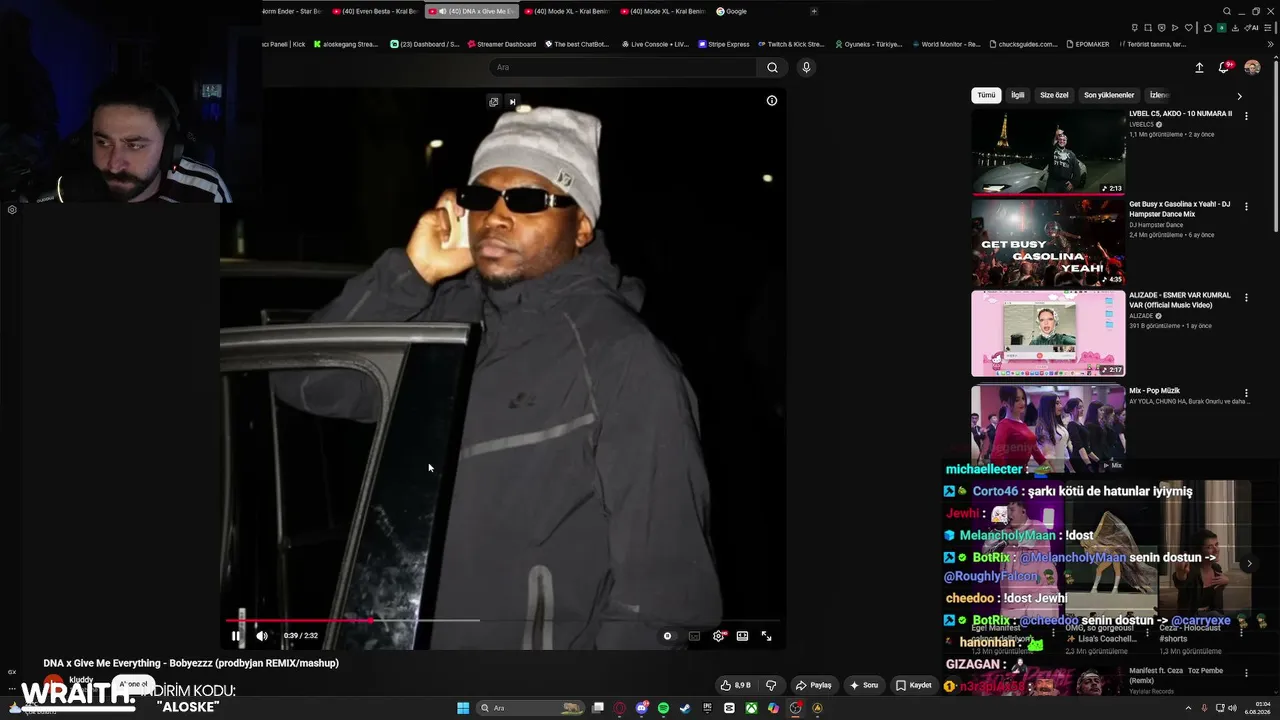Click the Windows taskbar search box

click(x=531, y=708)
